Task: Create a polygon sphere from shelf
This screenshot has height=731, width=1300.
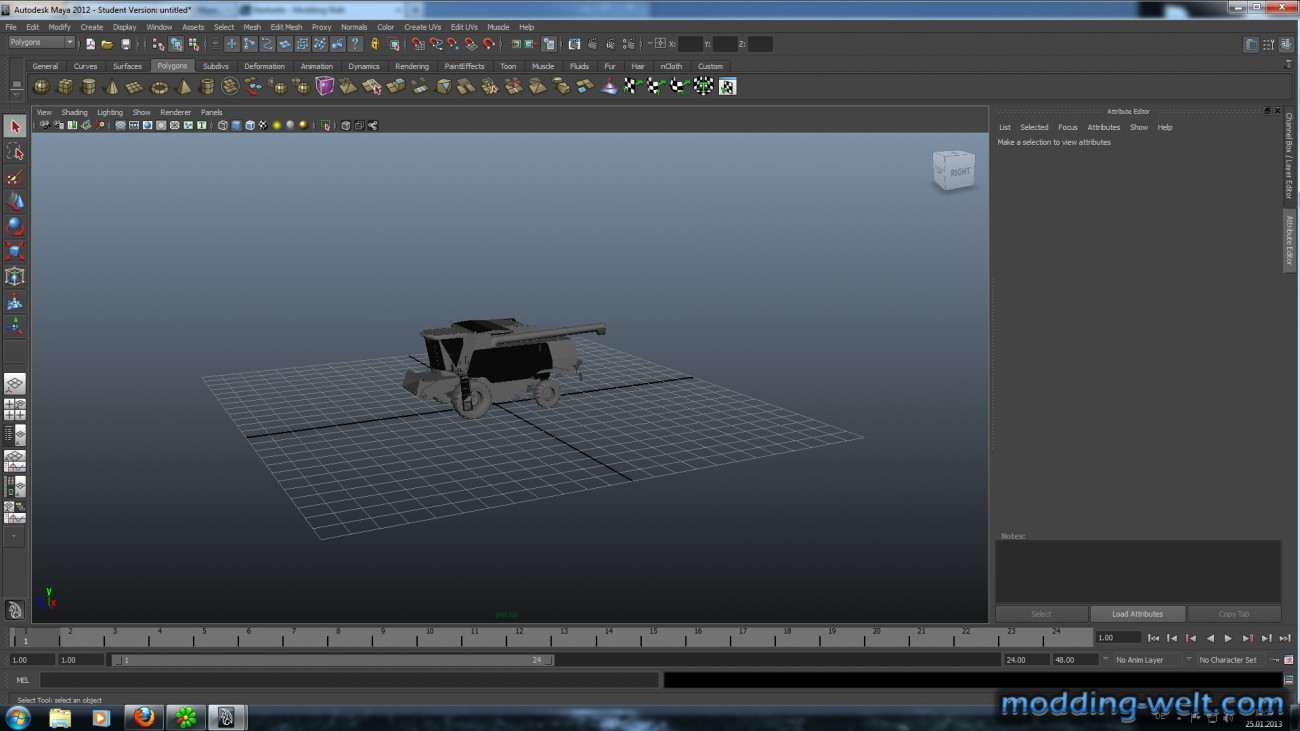Action: tap(41, 87)
